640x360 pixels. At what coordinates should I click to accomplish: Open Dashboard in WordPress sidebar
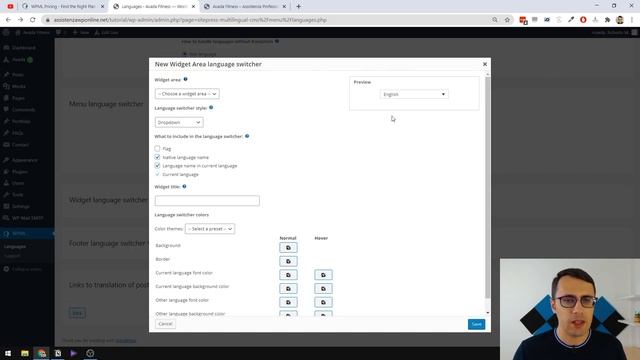[24, 48]
